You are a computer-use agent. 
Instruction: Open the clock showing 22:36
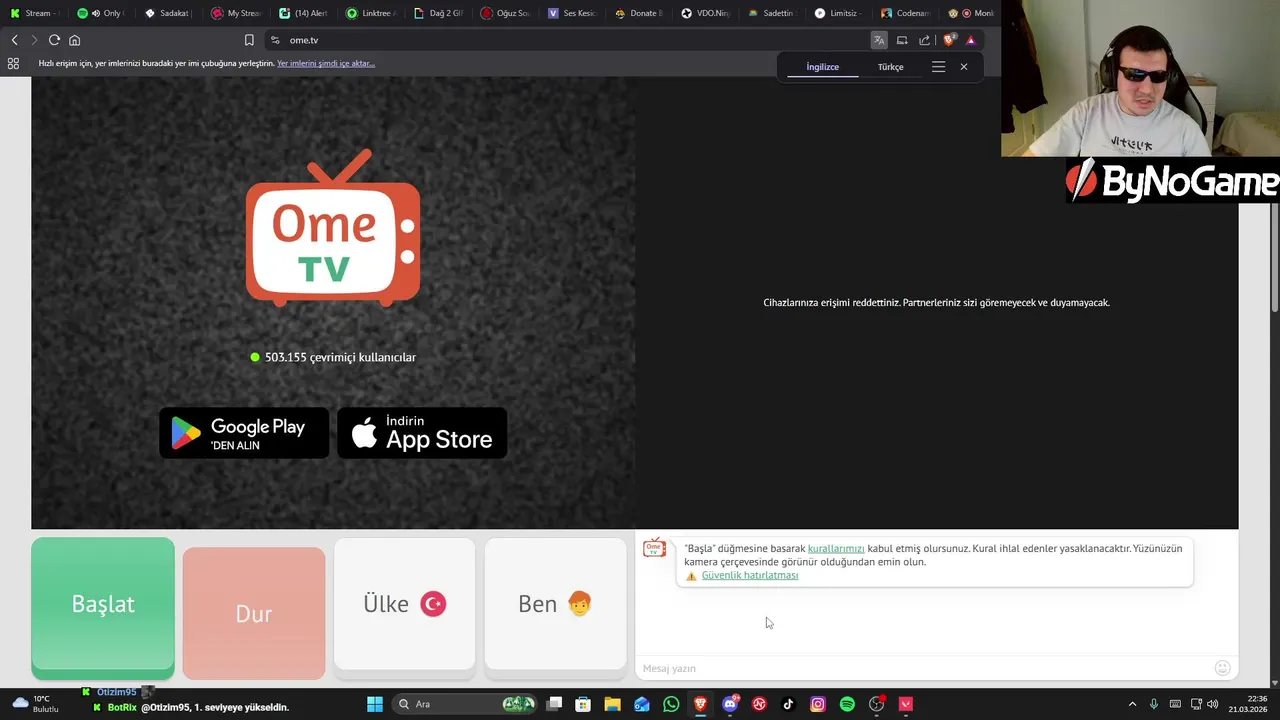click(1249, 704)
